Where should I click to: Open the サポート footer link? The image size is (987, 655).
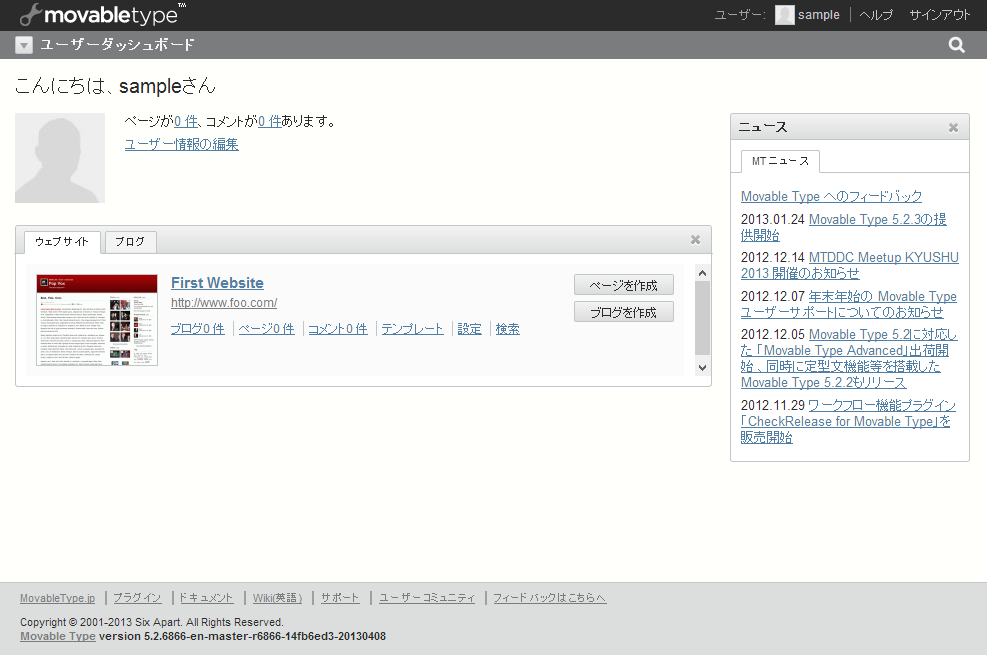340,598
